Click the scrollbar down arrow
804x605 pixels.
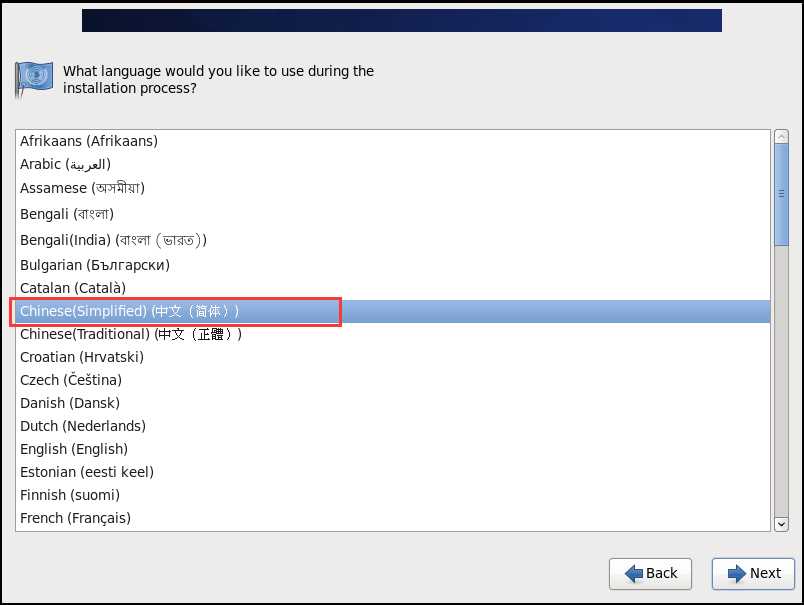(x=781, y=524)
